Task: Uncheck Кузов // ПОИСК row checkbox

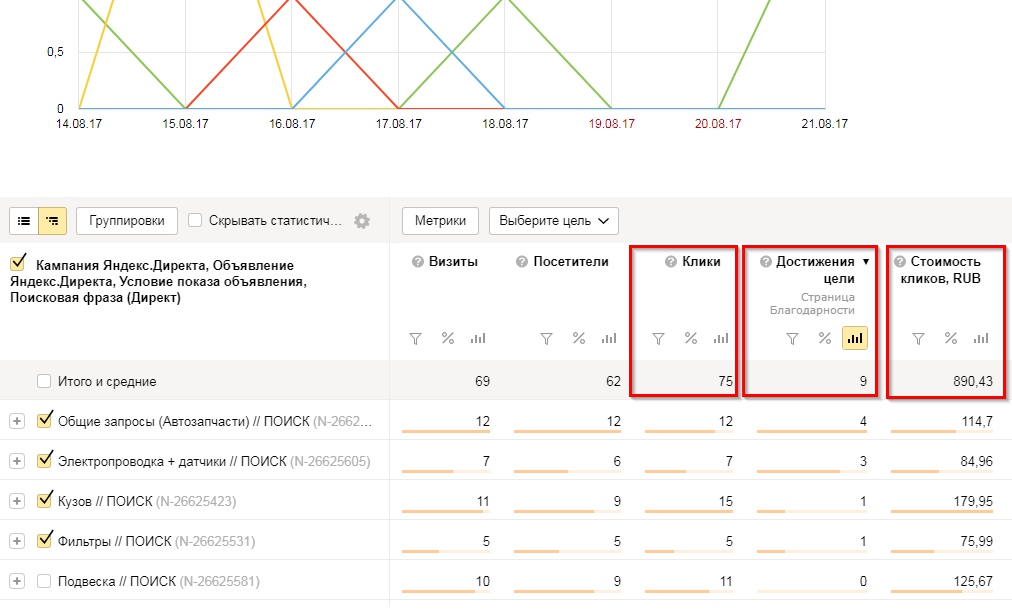Action: coord(44,501)
